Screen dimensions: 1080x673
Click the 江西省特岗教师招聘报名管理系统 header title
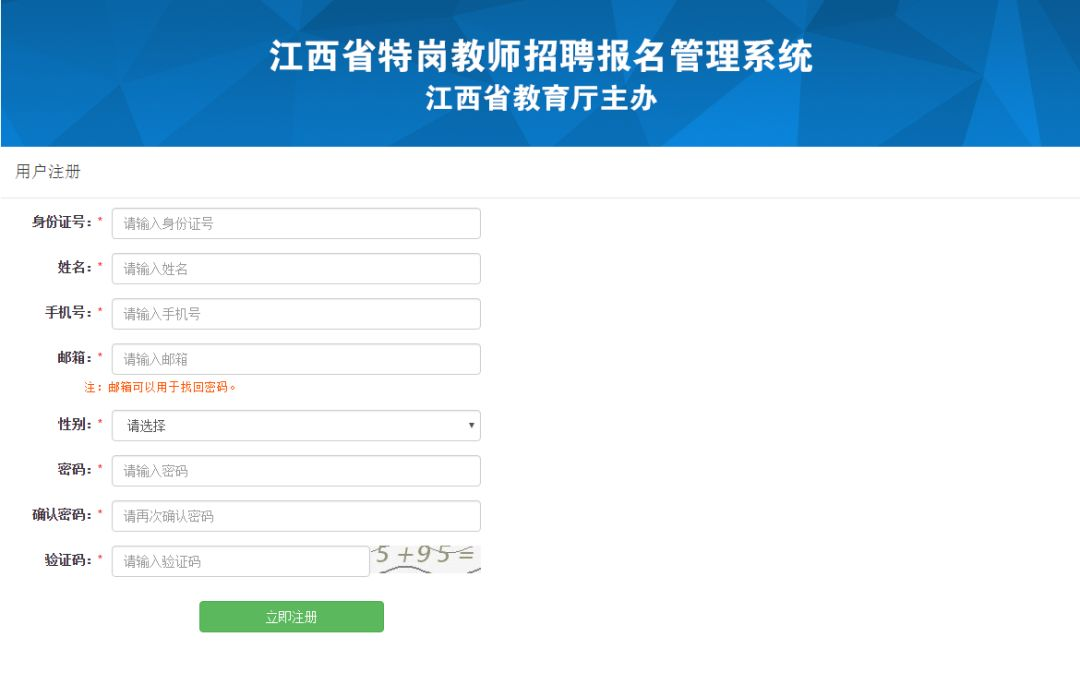541,57
